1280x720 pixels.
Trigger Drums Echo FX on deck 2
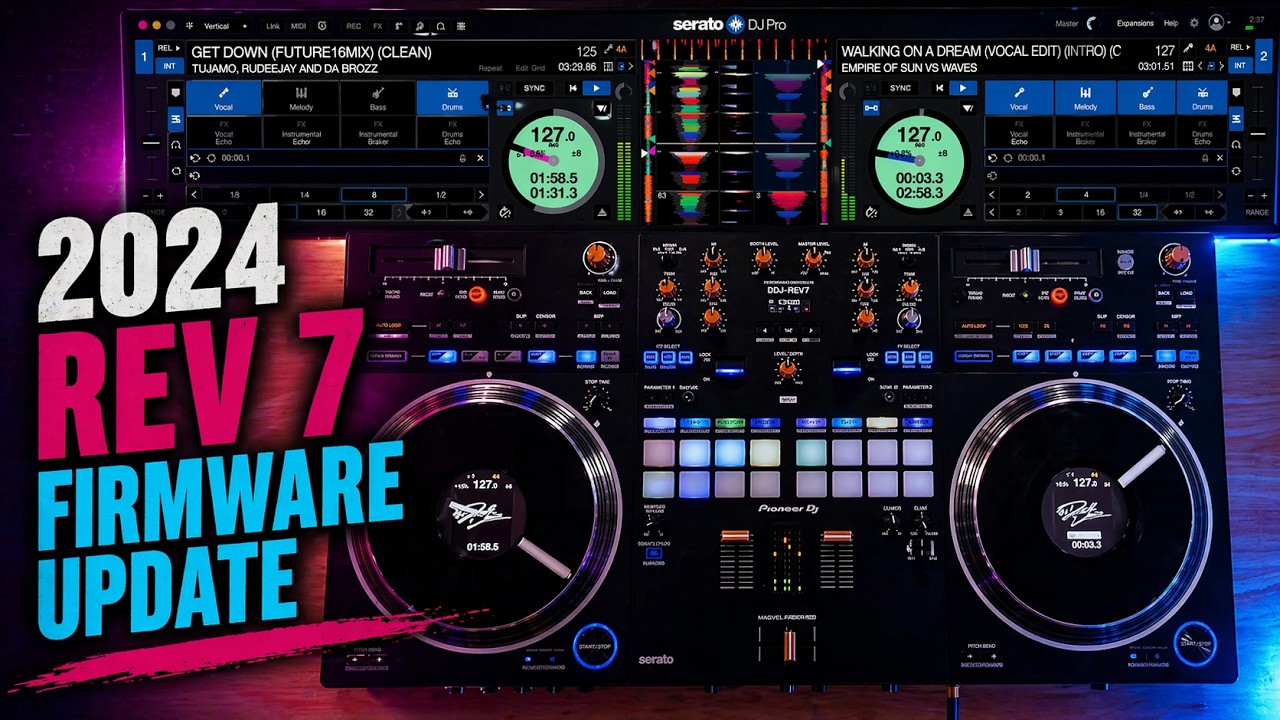(x=1202, y=132)
